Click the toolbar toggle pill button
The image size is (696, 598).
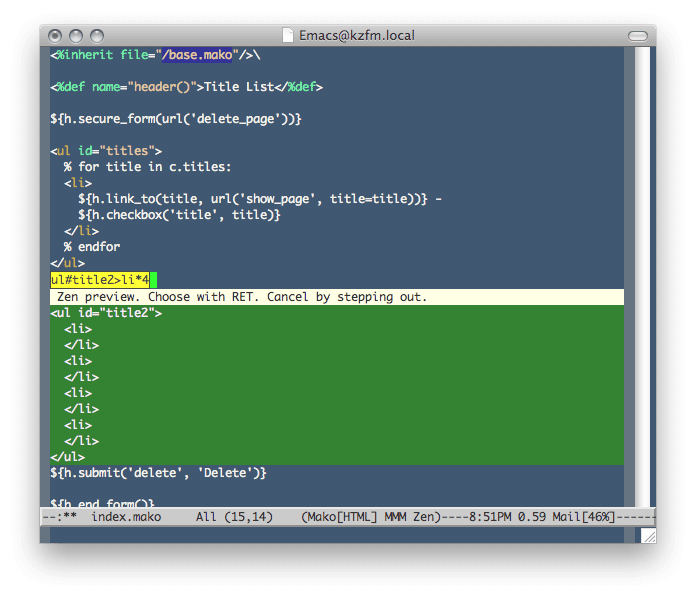pos(637,36)
